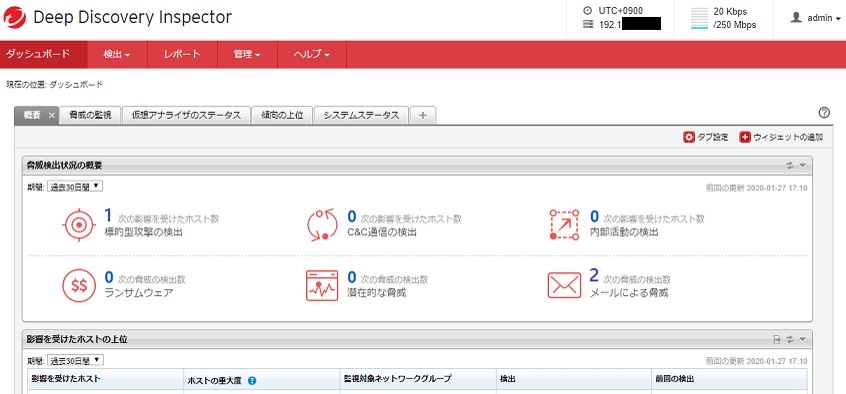Open the 影響を受けたホストの上位 widget options arrow
Viewport: 846px width, 394px height.
click(x=802, y=339)
